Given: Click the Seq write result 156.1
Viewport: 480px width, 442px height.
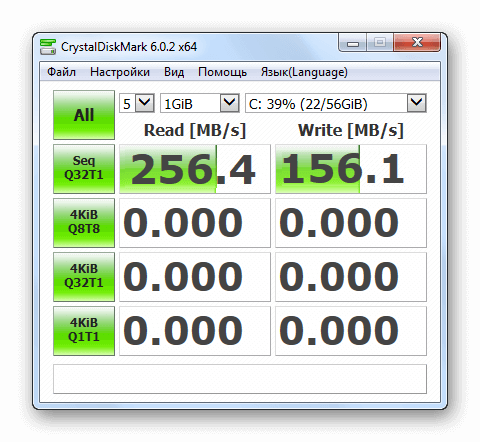Looking at the screenshot, I should (351, 169).
